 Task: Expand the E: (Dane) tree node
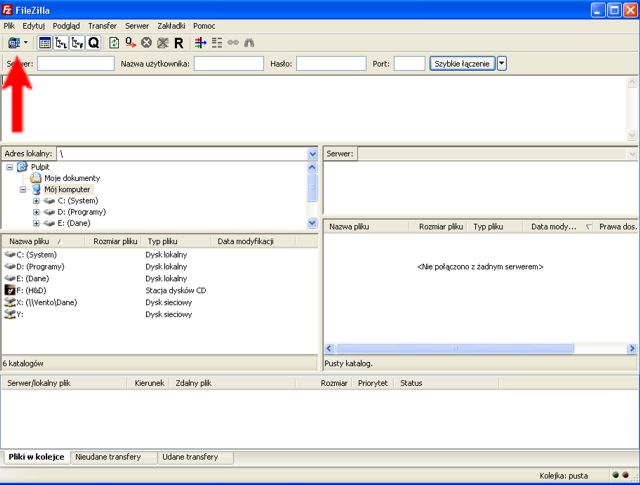[x=36, y=223]
